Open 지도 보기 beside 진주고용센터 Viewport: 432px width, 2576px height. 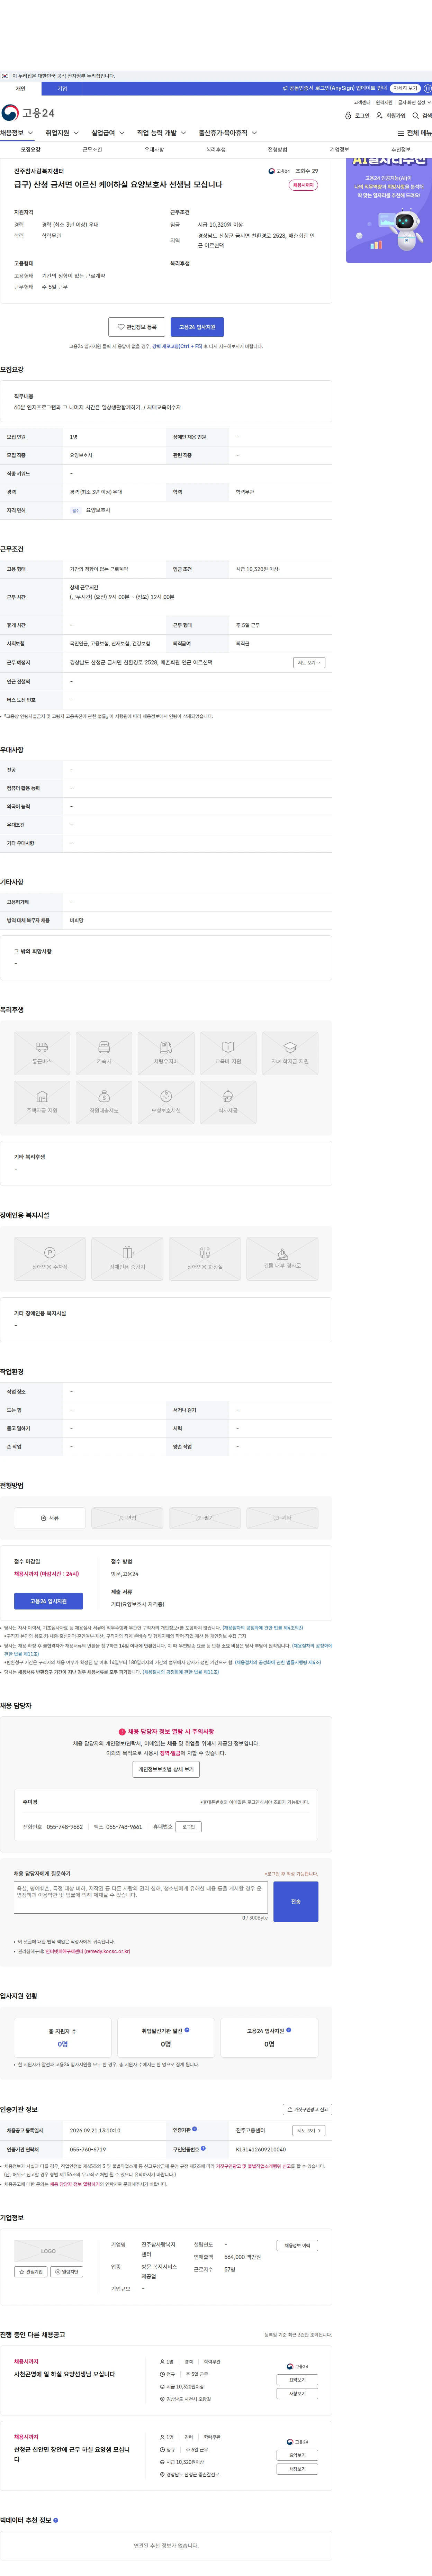[x=309, y=2130]
